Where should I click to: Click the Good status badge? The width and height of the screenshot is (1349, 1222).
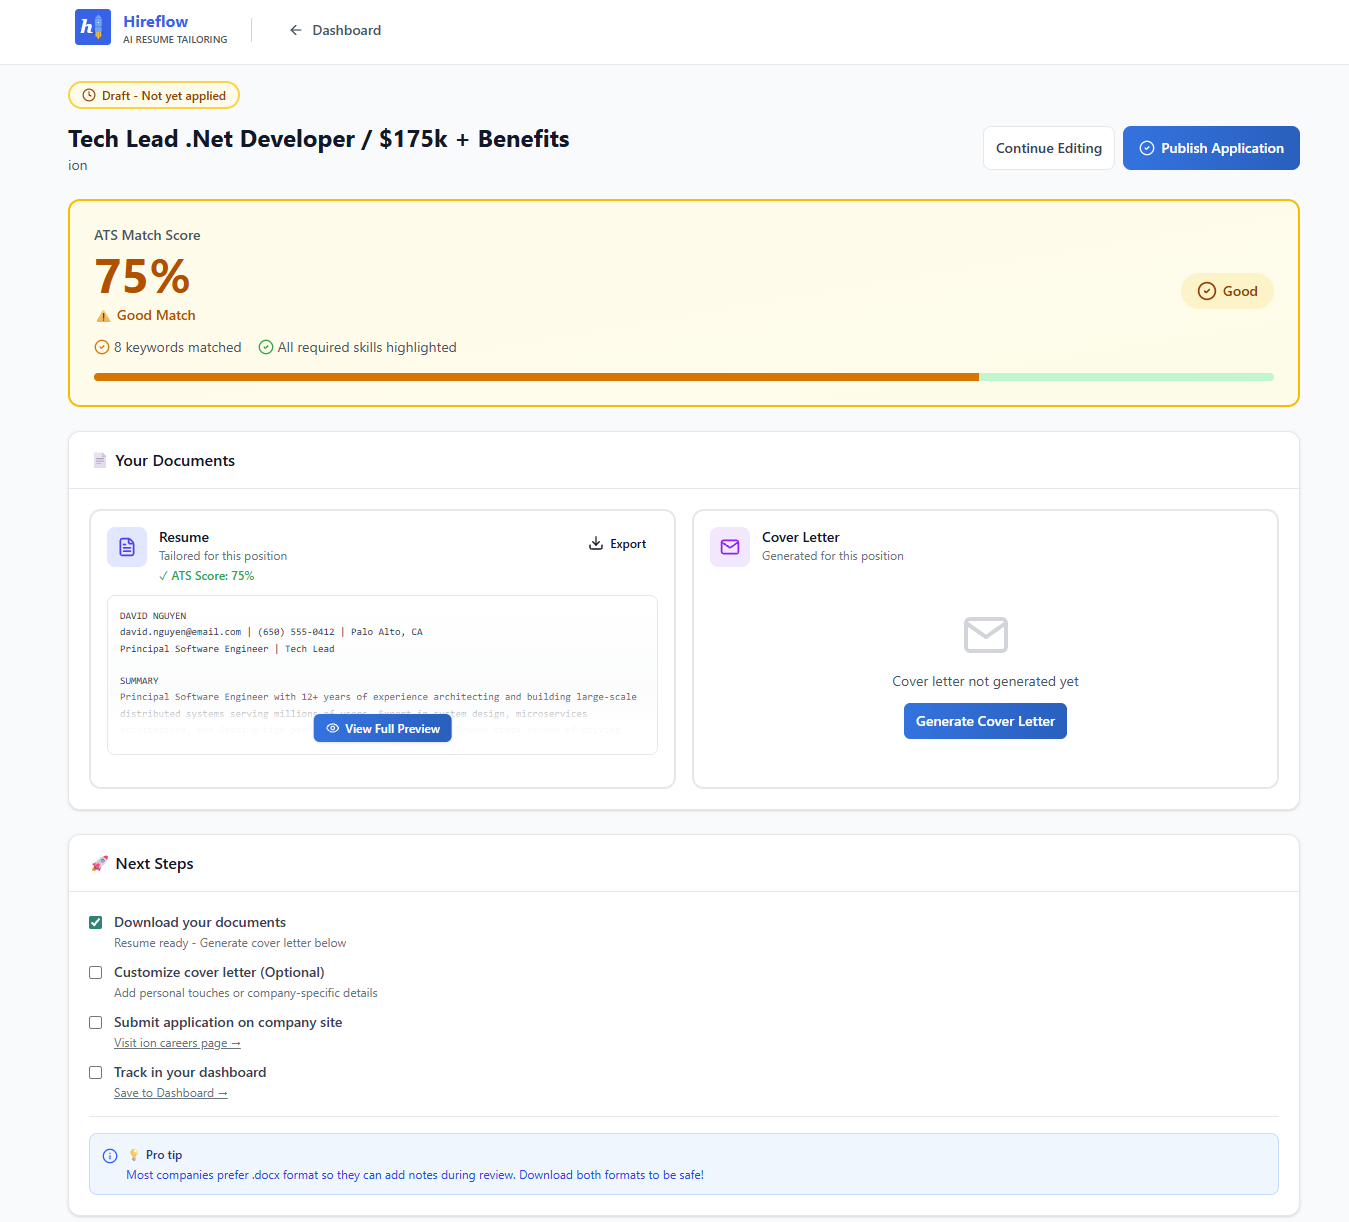point(1227,291)
